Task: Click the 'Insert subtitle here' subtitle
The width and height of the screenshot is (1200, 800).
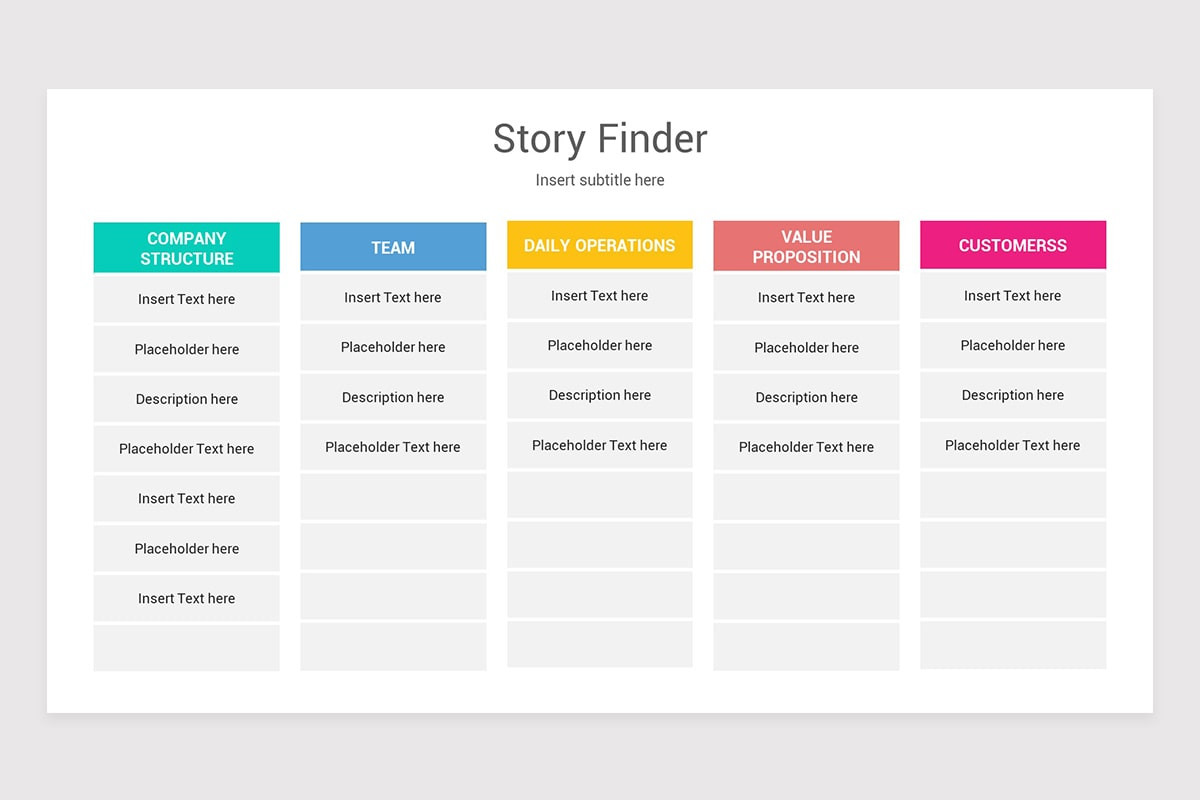Action: pos(600,180)
